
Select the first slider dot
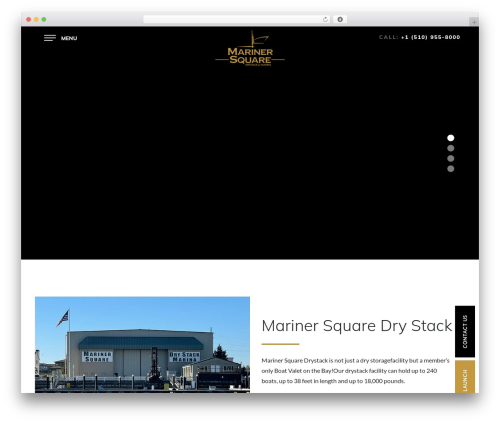point(451,138)
